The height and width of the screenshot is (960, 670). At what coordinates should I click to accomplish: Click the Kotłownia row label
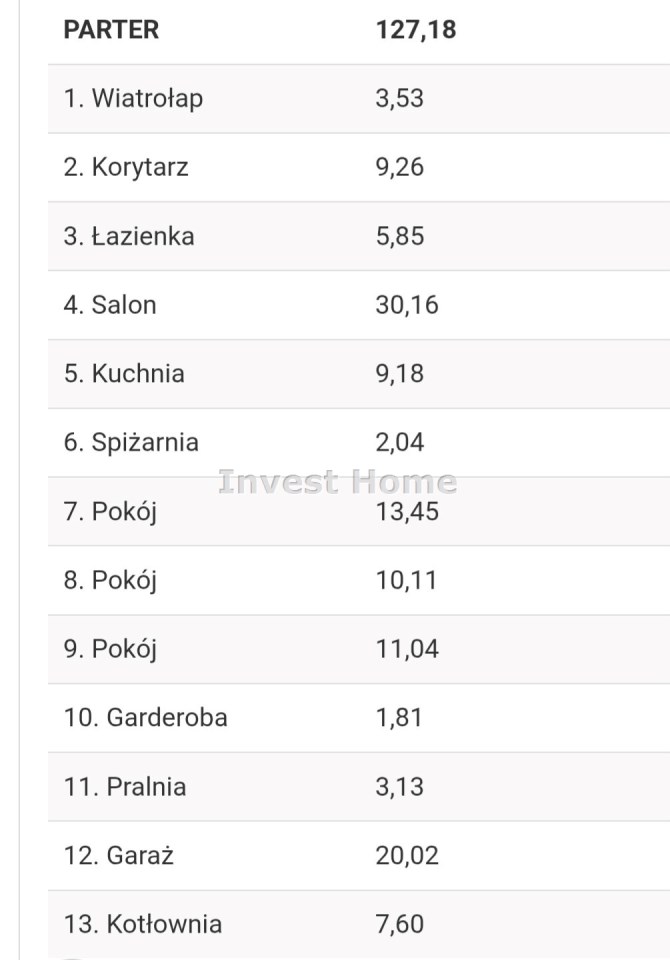[142, 924]
